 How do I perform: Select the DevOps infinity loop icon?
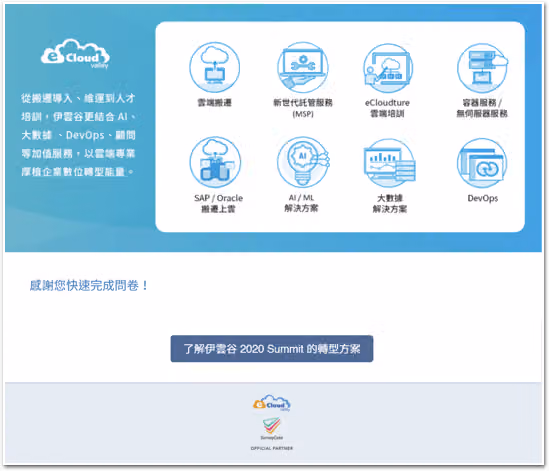point(482,163)
